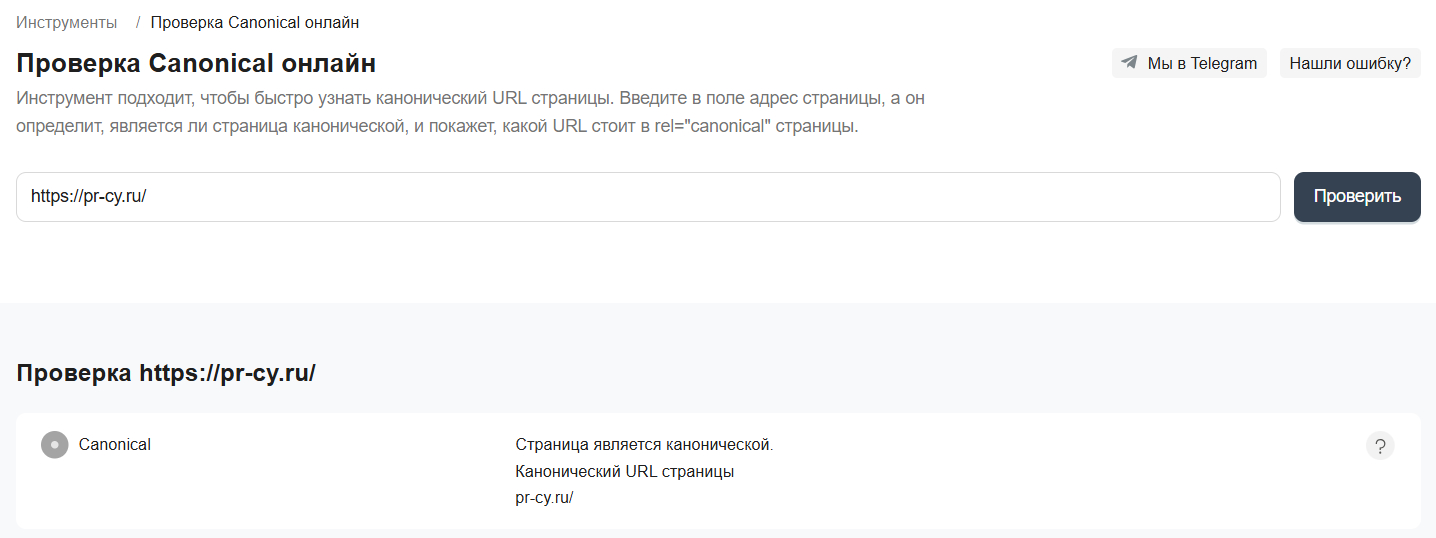Click the Проверка Canonical онлайн breadcrumb item
Screen dimensions: 1436x538
tap(255, 22)
